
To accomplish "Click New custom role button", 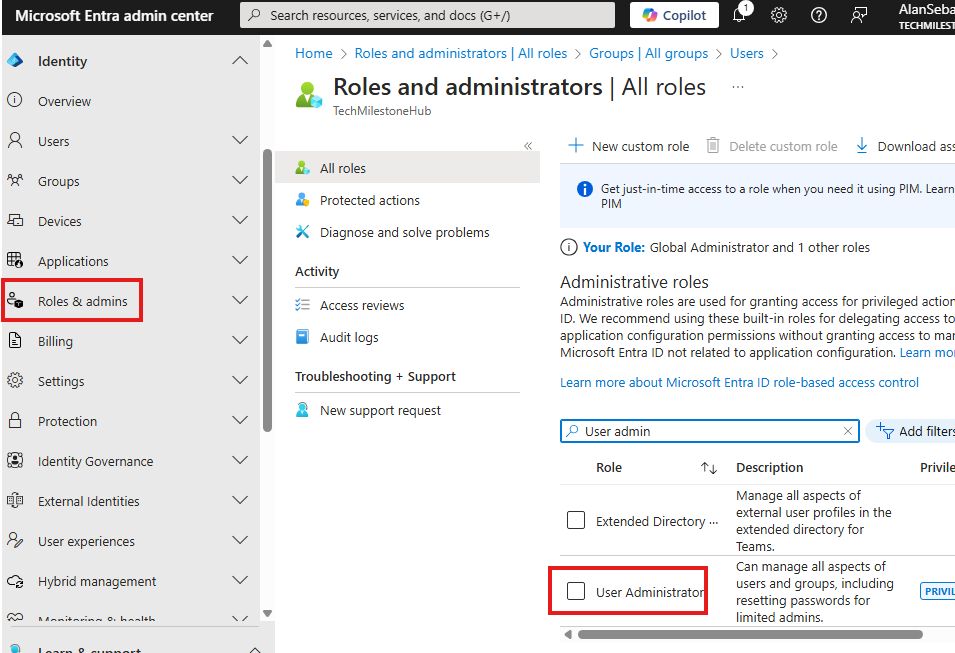I will click(629, 146).
